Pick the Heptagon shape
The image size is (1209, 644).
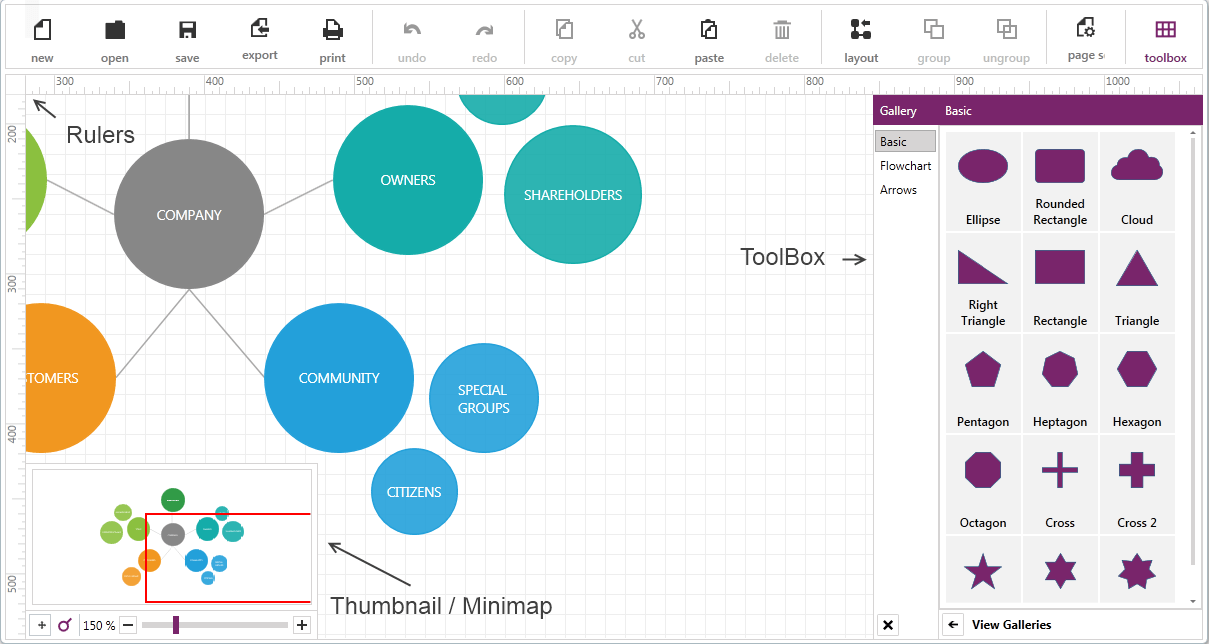[1060, 369]
